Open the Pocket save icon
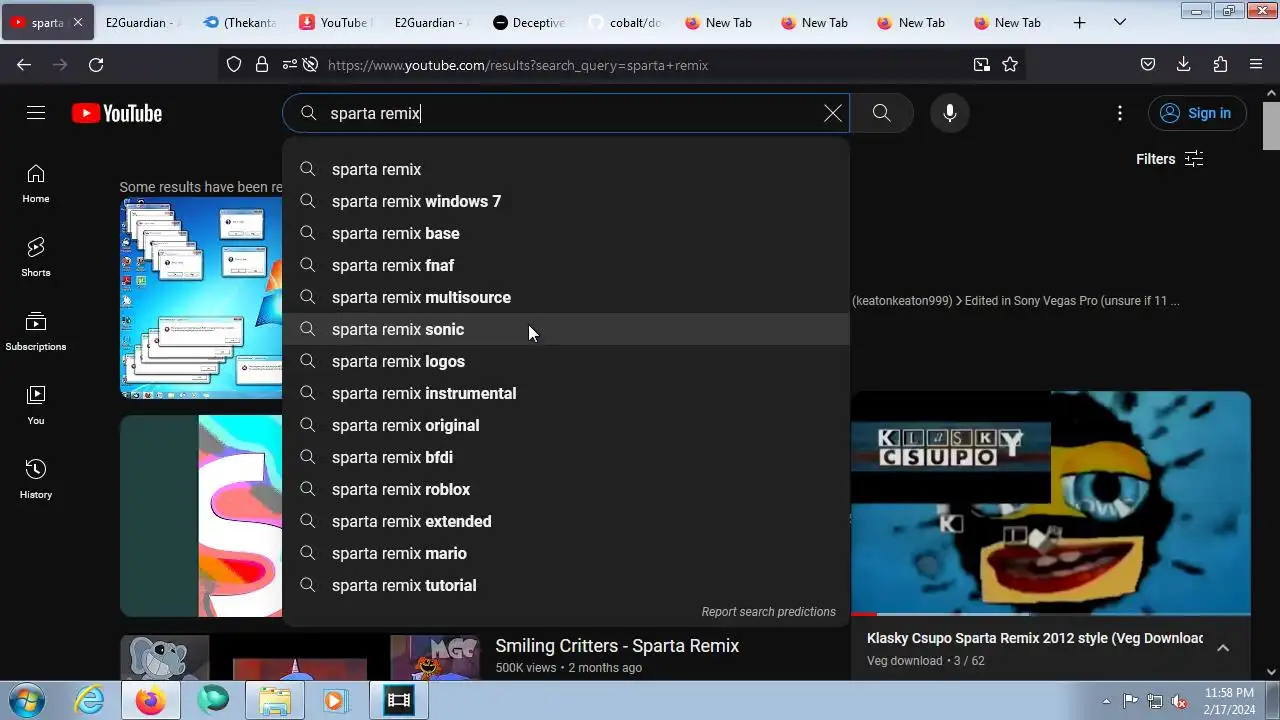This screenshot has height=720, width=1280. point(1148,65)
